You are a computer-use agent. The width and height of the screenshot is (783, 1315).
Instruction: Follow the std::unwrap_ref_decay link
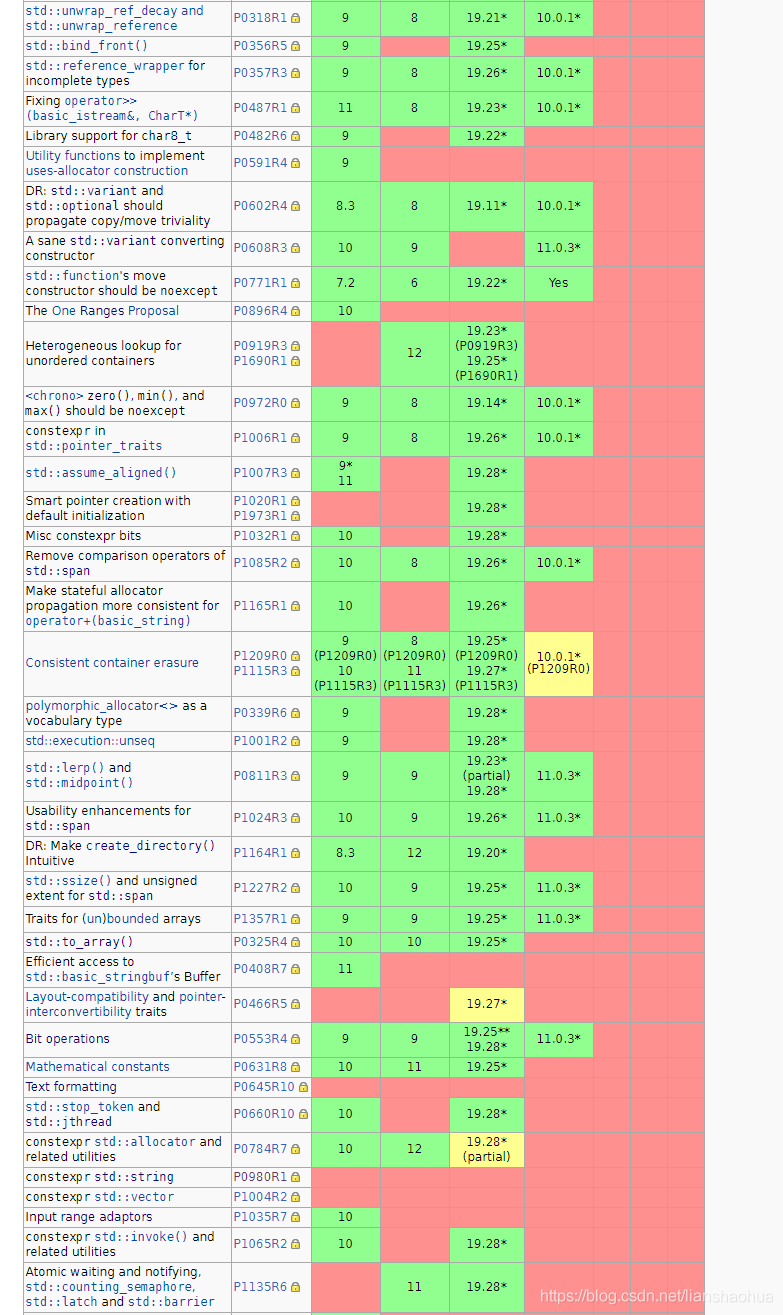[x=103, y=11]
